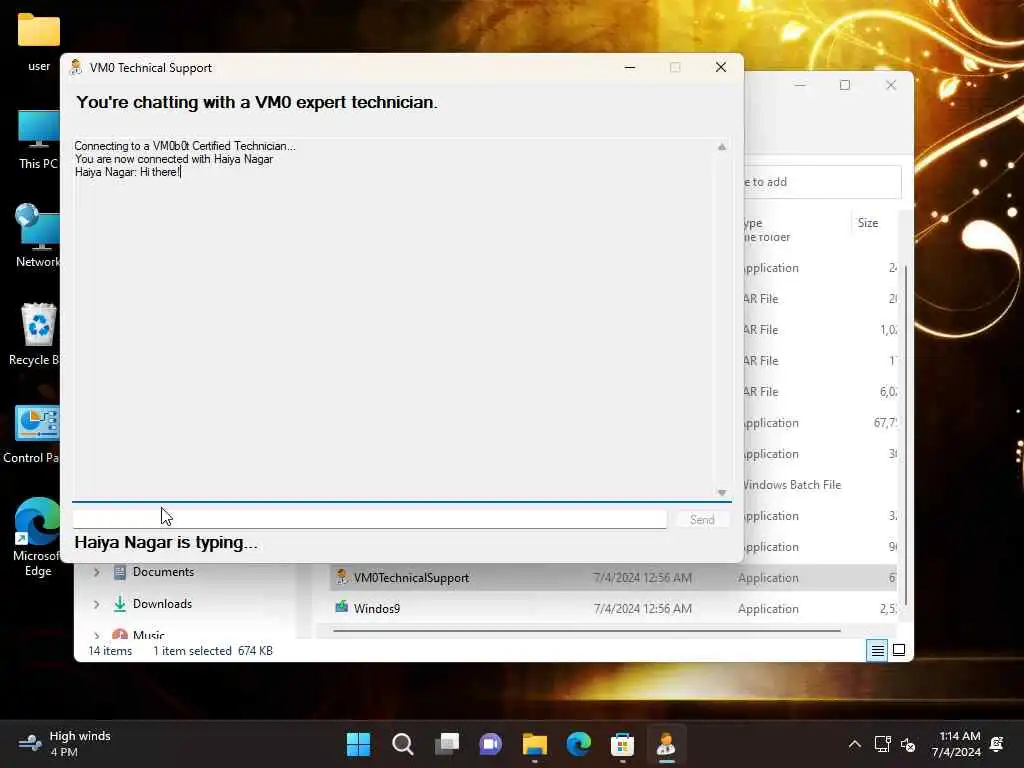
Task: Click the Explorer horizontal scrollbar
Action: tap(586, 631)
